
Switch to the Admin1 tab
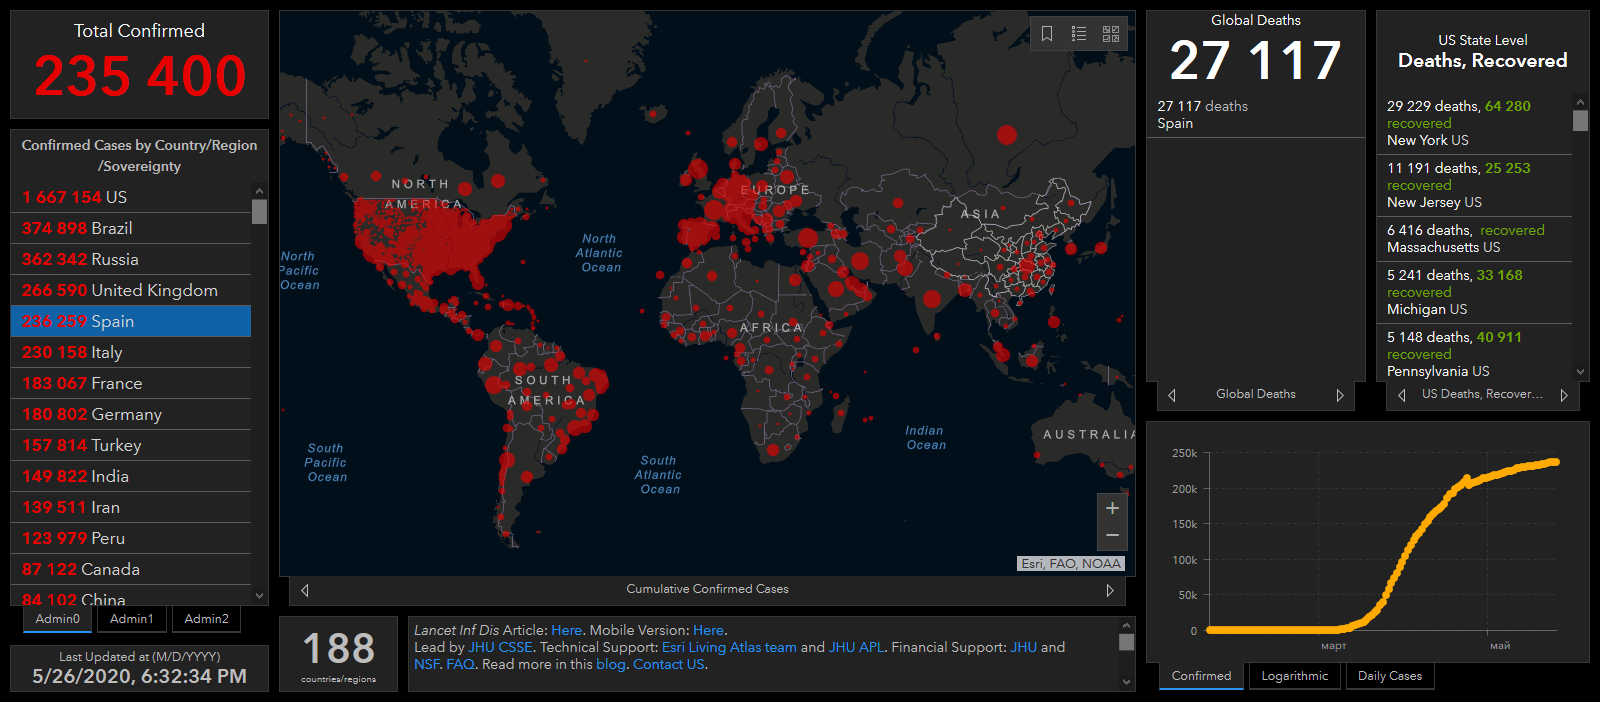(x=132, y=619)
